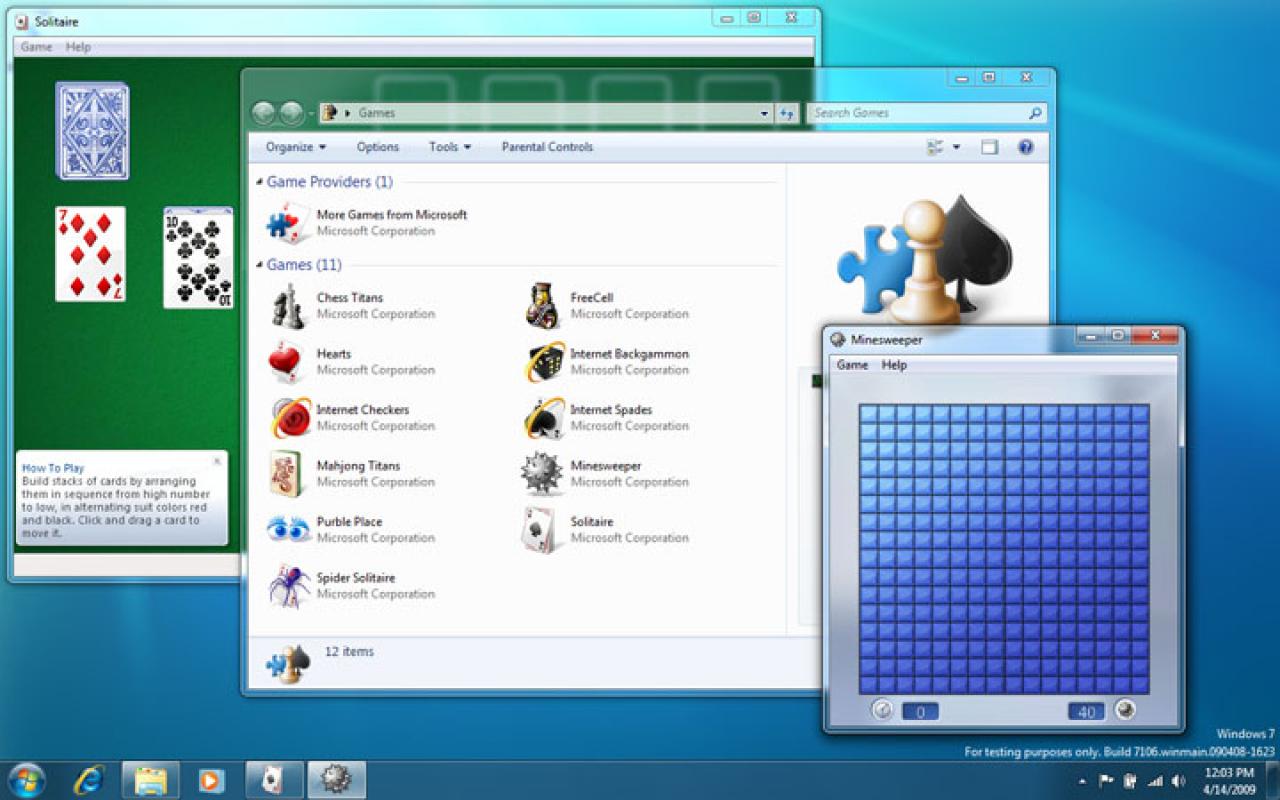
Task: Switch to Solitaire via taskbar button
Action: [x=272, y=780]
